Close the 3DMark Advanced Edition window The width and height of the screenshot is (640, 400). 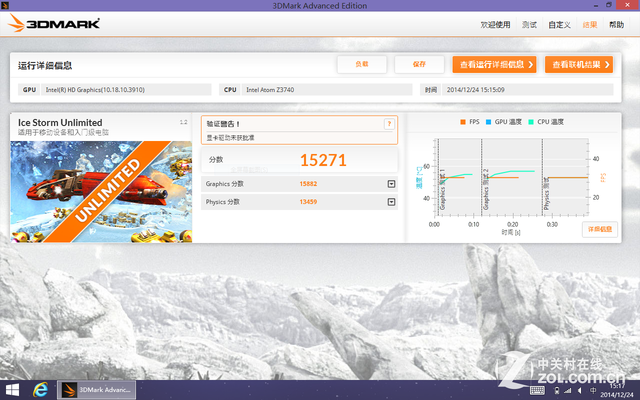(x=627, y=5)
